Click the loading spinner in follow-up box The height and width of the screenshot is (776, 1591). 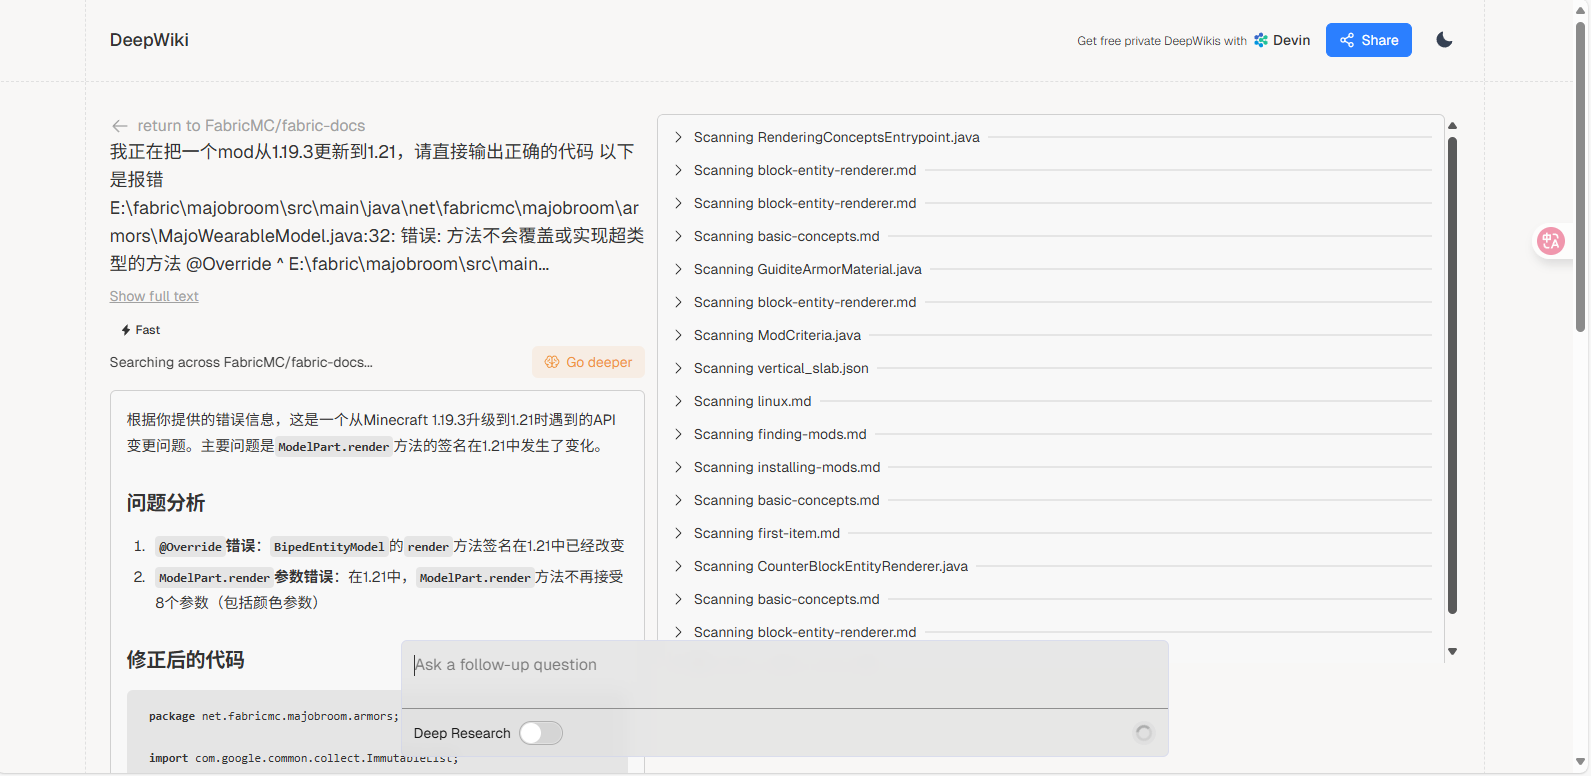tap(1143, 733)
